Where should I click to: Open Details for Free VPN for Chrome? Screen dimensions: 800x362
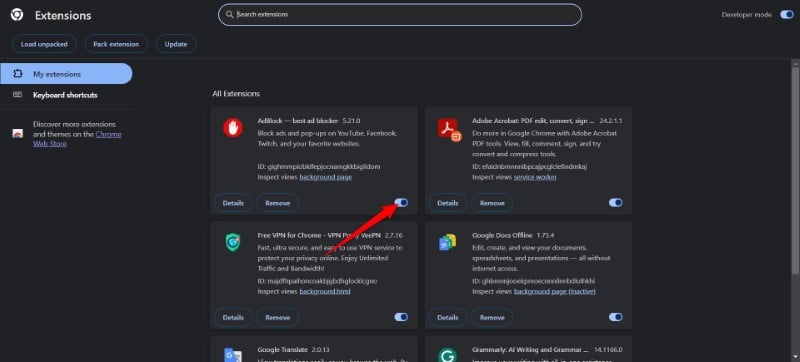(233, 317)
